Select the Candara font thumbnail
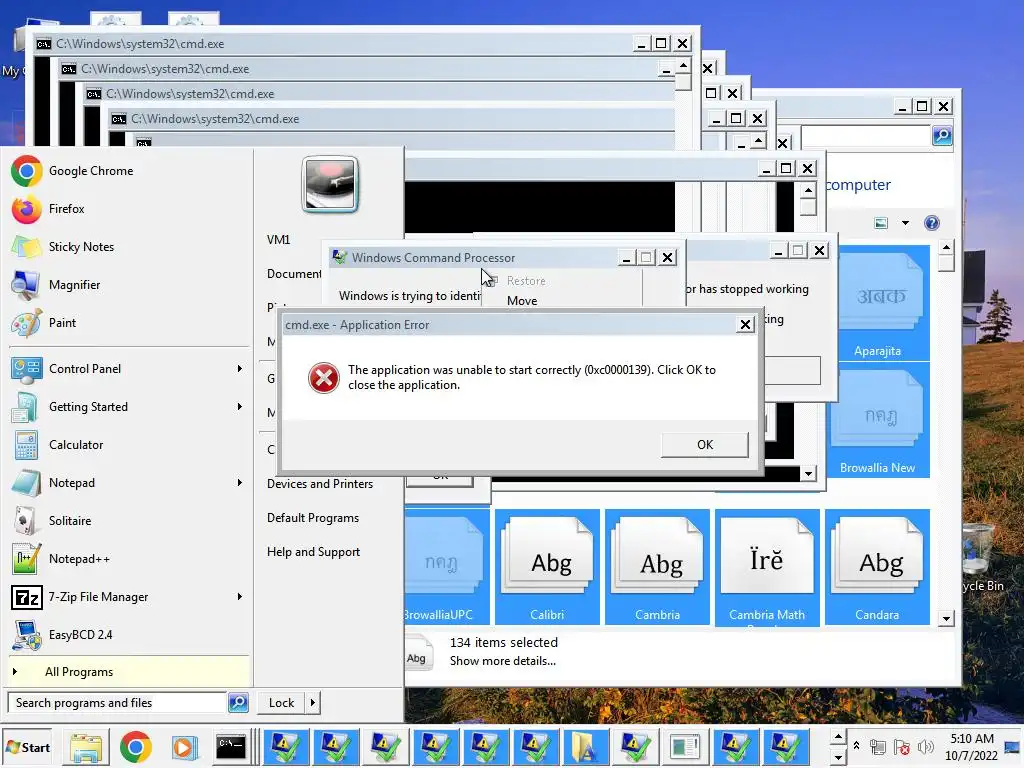 coord(877,567)
